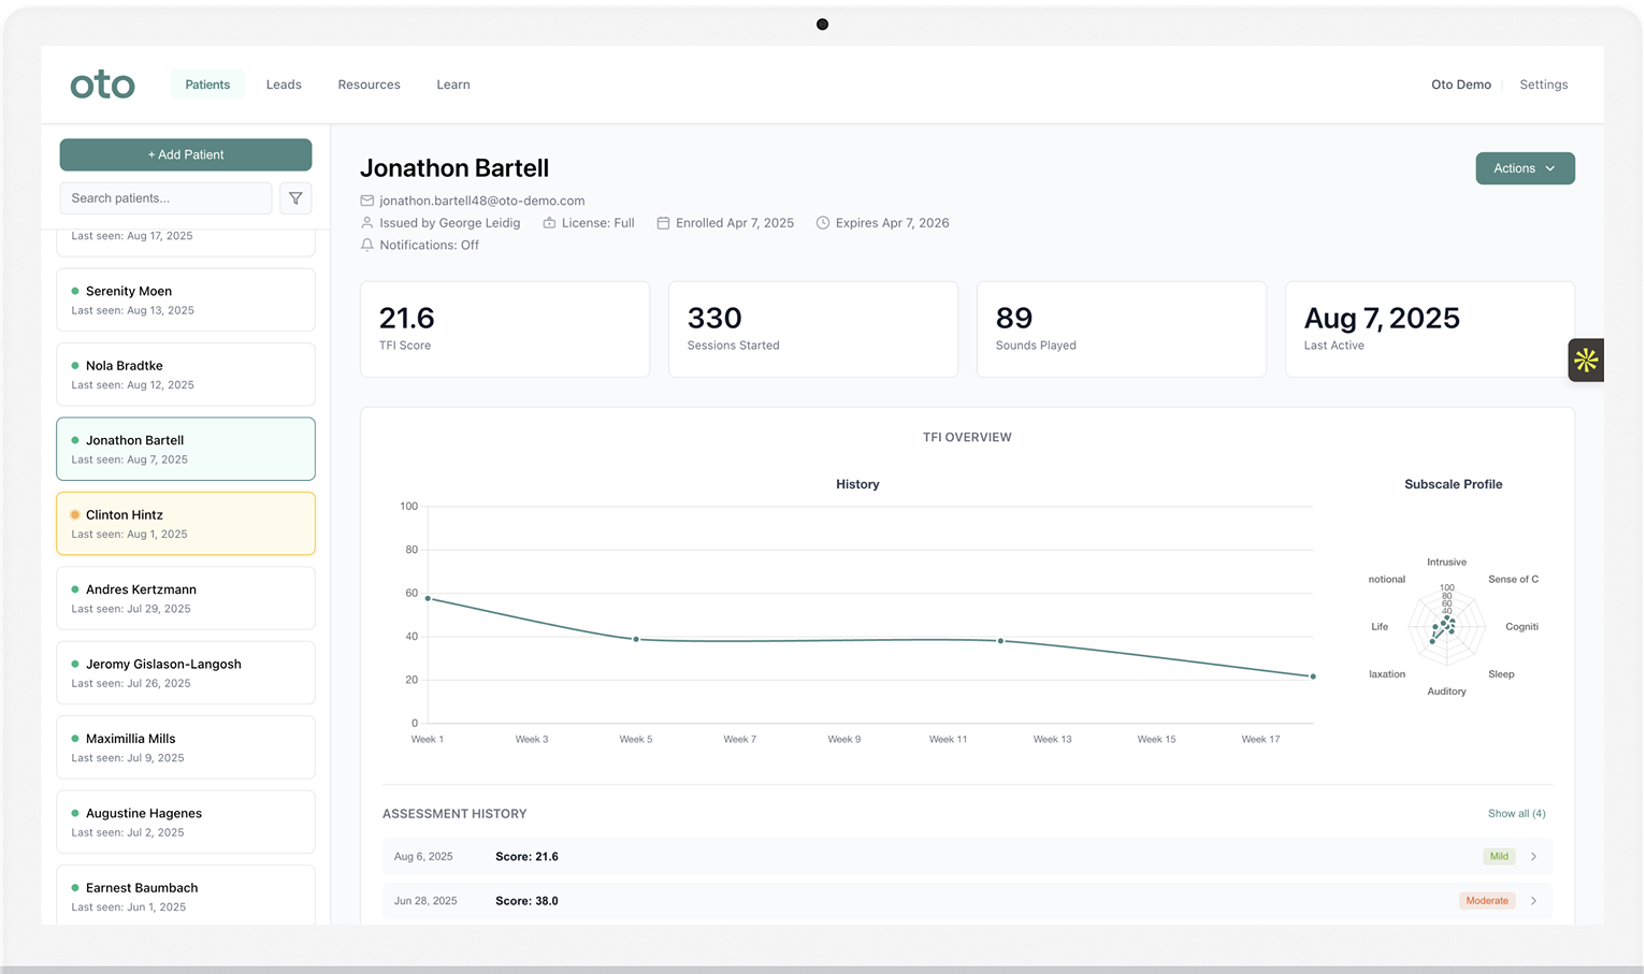Click the Score: 21.6 assessment row
This screenshot has width=1644, height=974.
click(x=967, y=857)
